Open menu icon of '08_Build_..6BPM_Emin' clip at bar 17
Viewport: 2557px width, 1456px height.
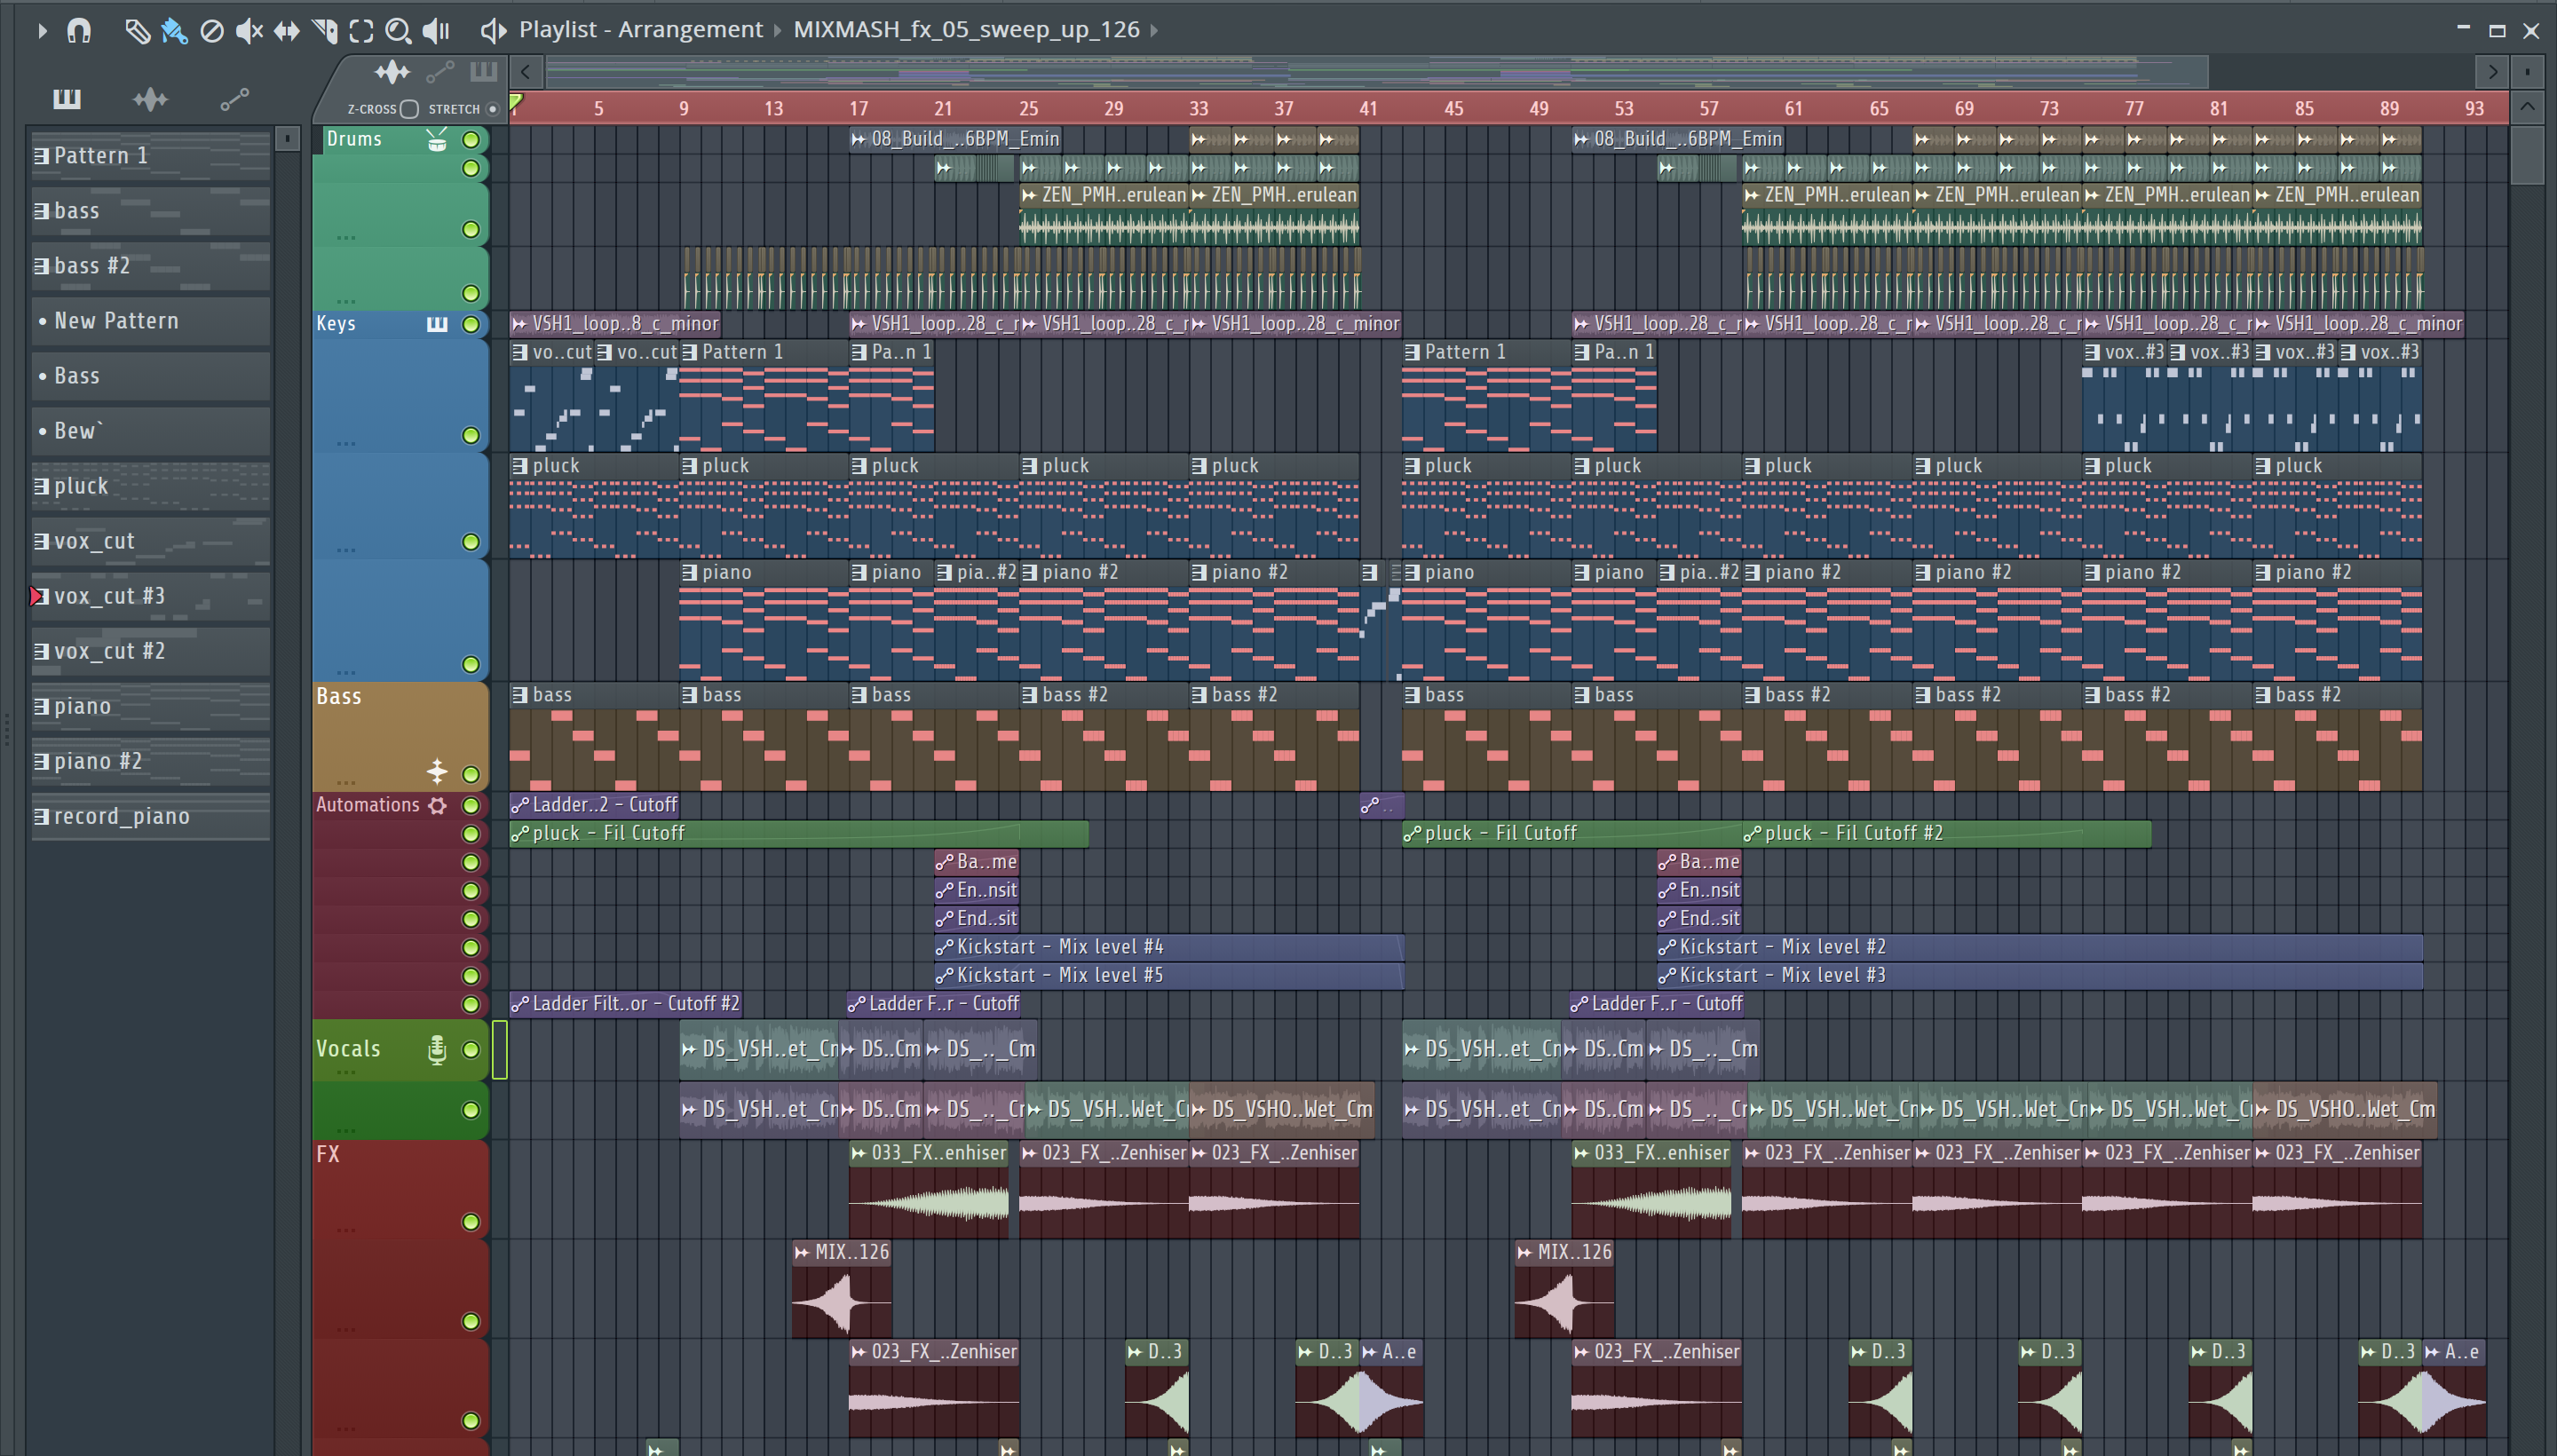[858, 140]
